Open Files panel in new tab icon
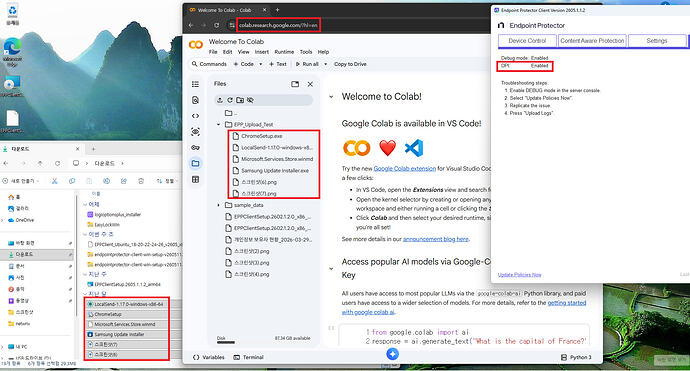This screenshot has height=371, width=690. click(295, 84)
